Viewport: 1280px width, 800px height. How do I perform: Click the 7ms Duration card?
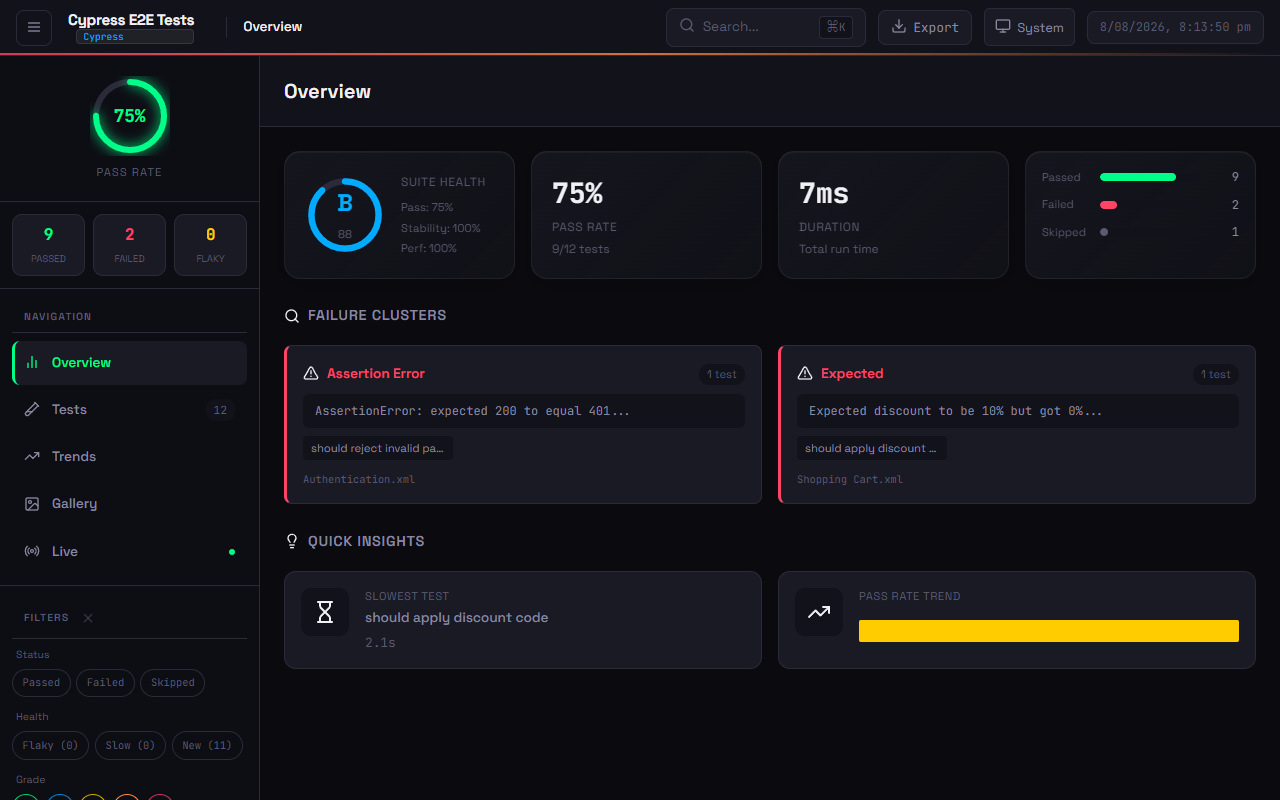(893, 215)
